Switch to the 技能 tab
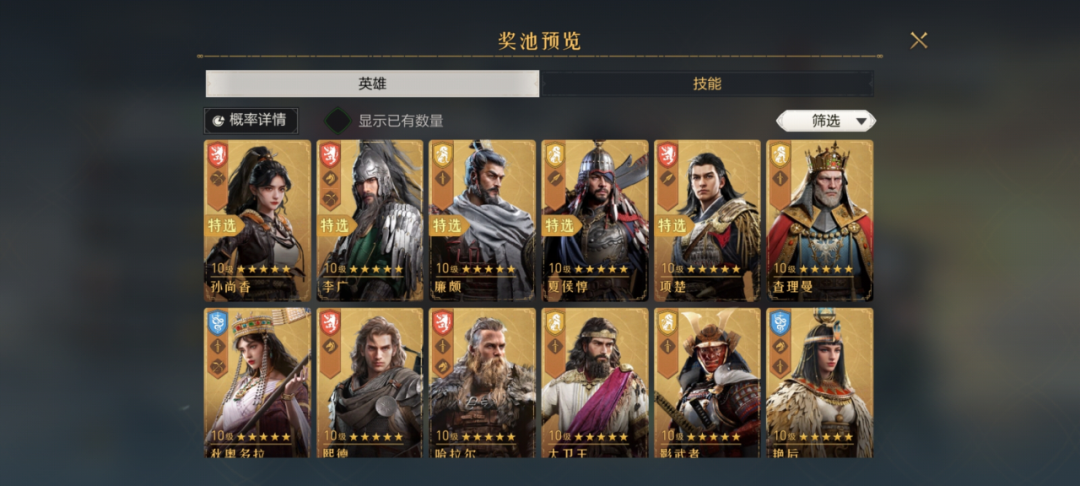This screenshot has width=1080, height=486. point(707,84)
